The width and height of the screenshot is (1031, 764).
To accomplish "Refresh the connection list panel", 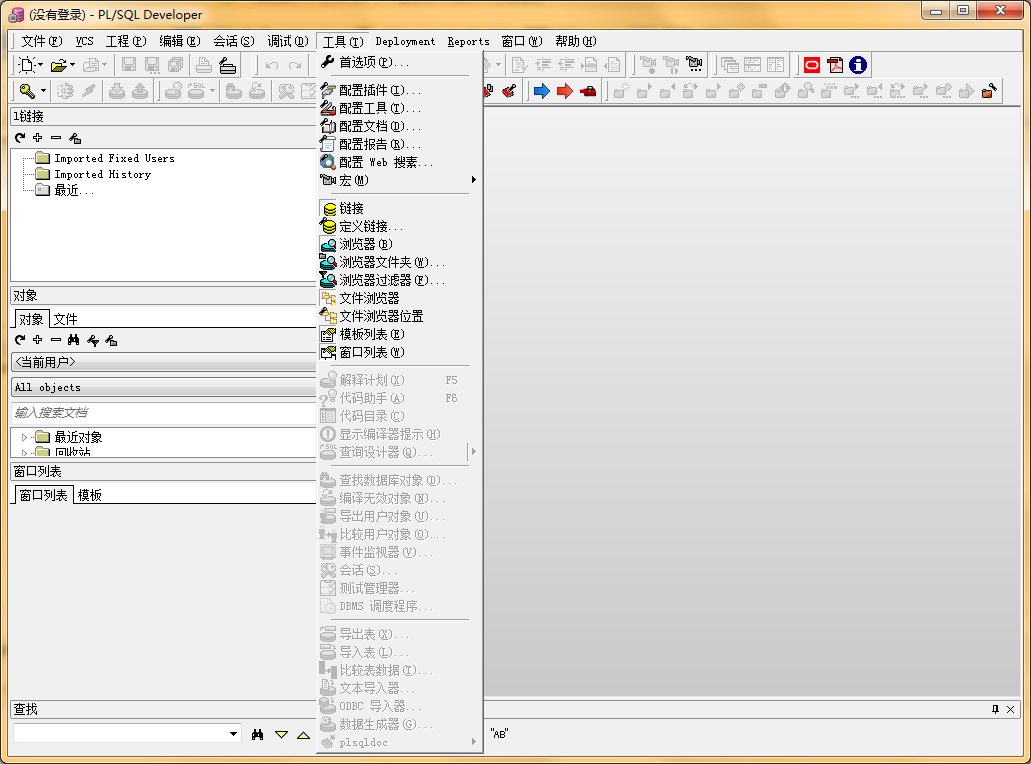I will [x=20, y=137].
